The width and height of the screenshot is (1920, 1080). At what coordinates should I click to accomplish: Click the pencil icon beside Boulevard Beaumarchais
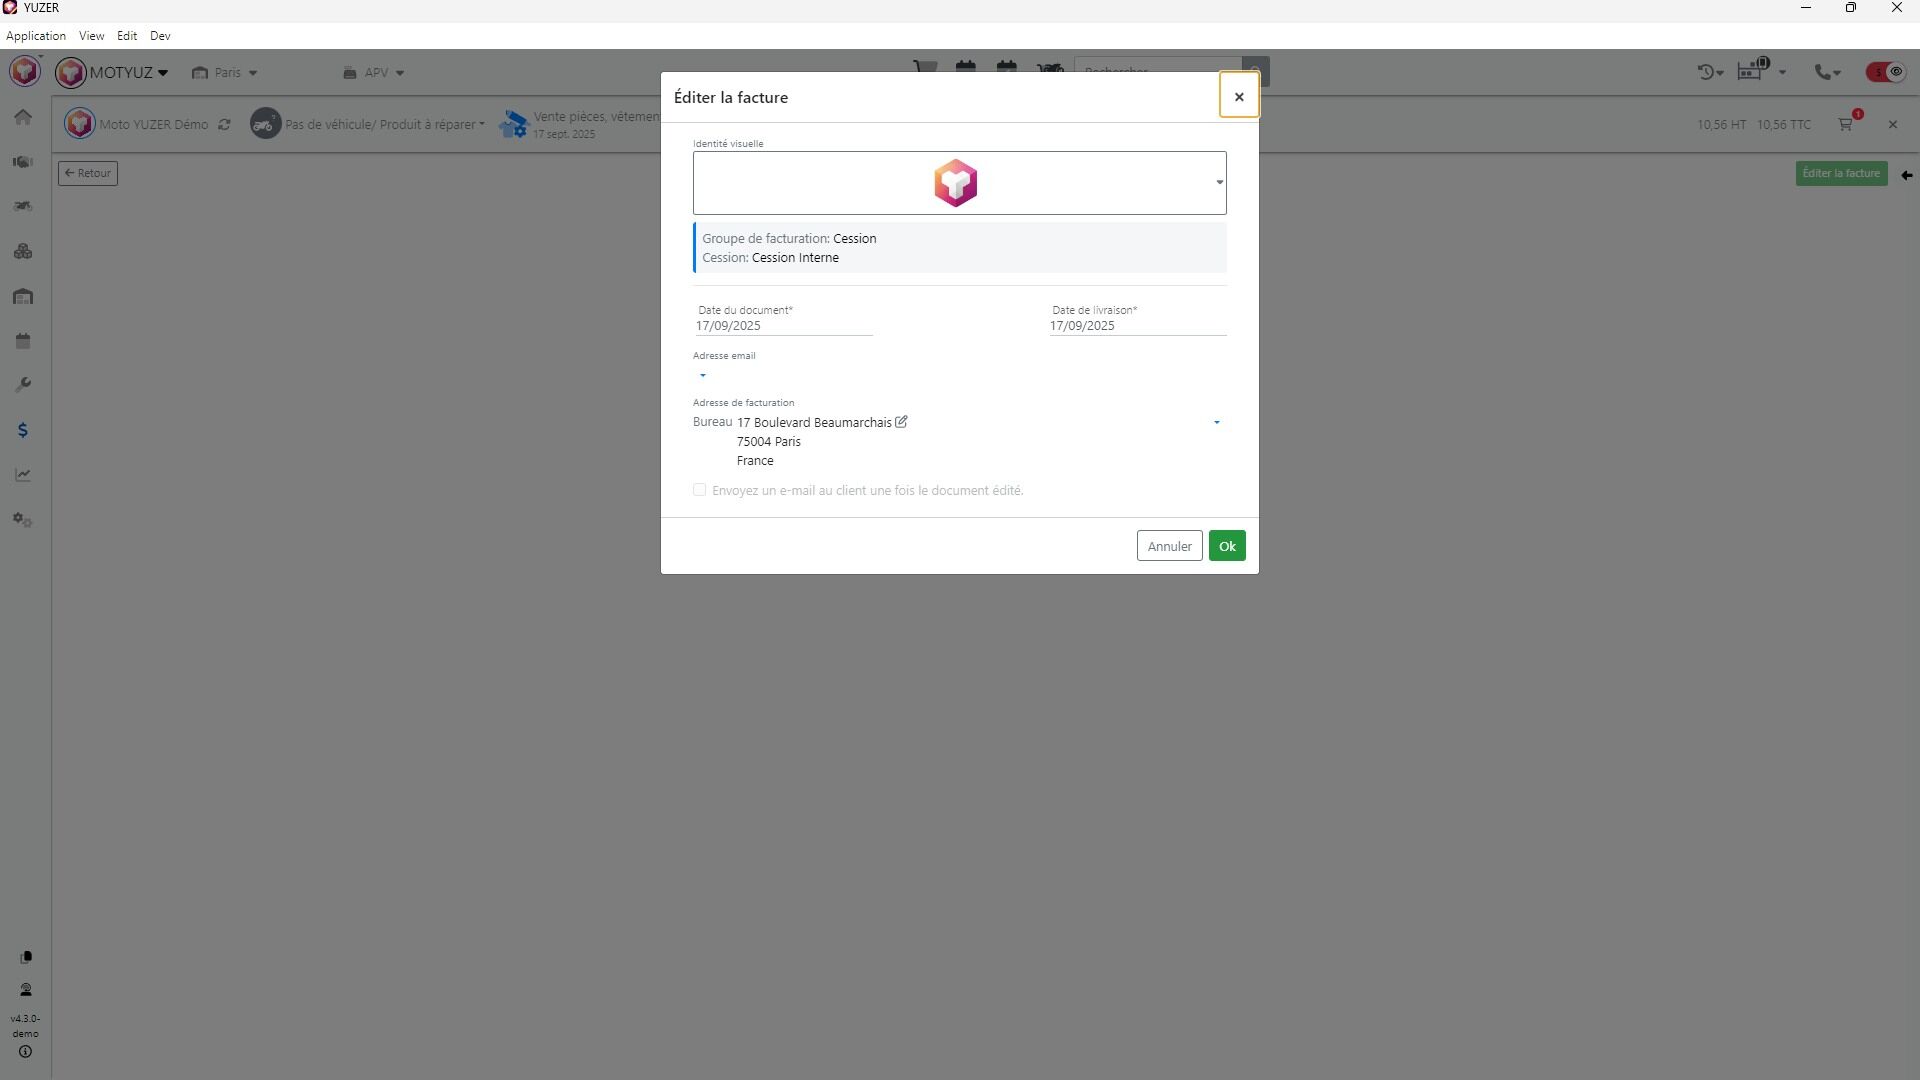pos(901,422)
